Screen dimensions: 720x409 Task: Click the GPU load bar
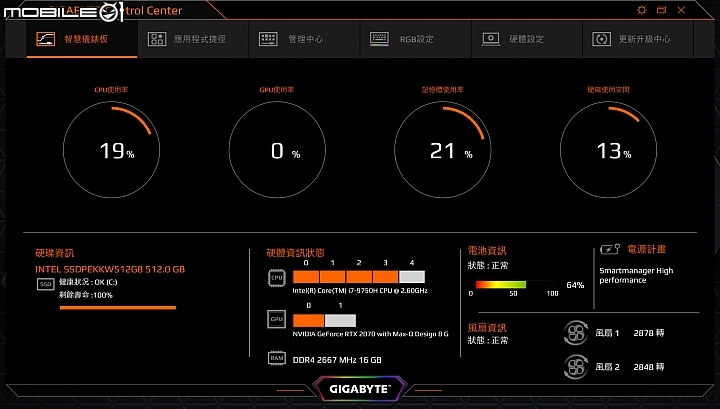coord(324,320)
